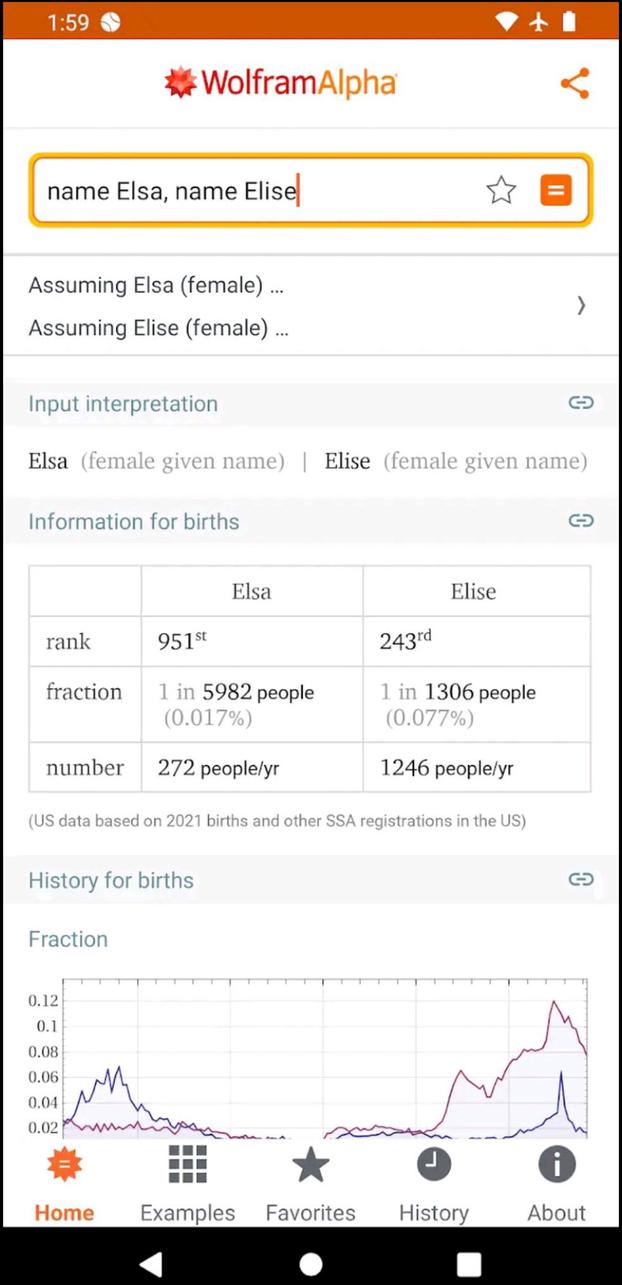The height and width of the screenshot is (1285, 622).
Task: Expand the assumptions with the right chevron
Action: tap(581, 305)
